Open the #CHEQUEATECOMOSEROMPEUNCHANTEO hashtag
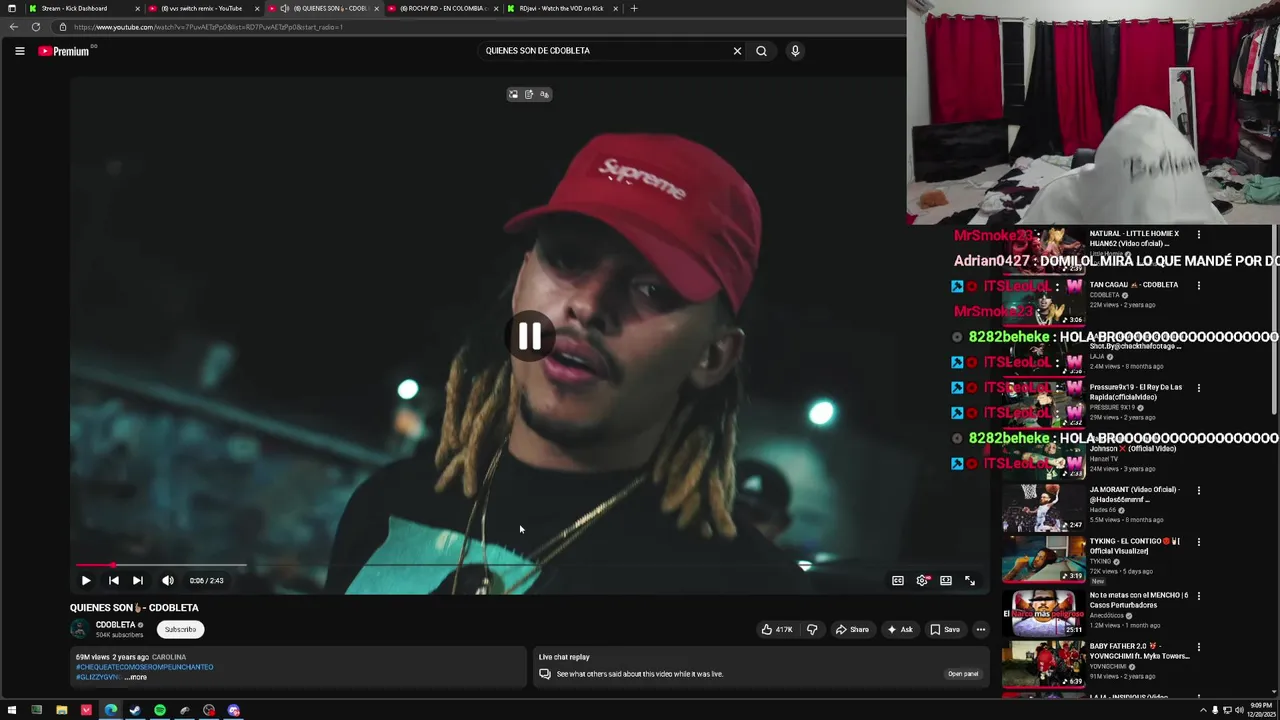The image size is (1280, 720). [x=145, y=667]
